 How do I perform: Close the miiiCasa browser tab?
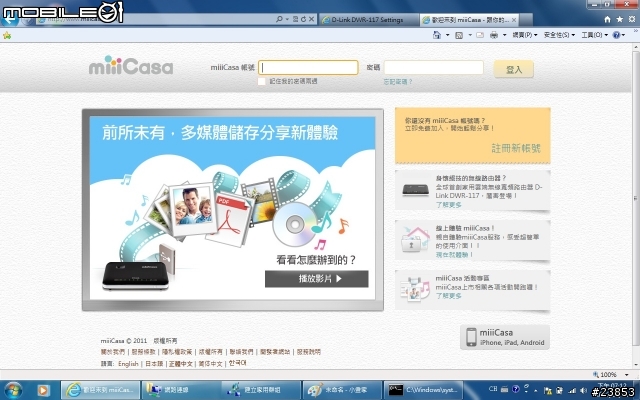click(x=514, y=20)
